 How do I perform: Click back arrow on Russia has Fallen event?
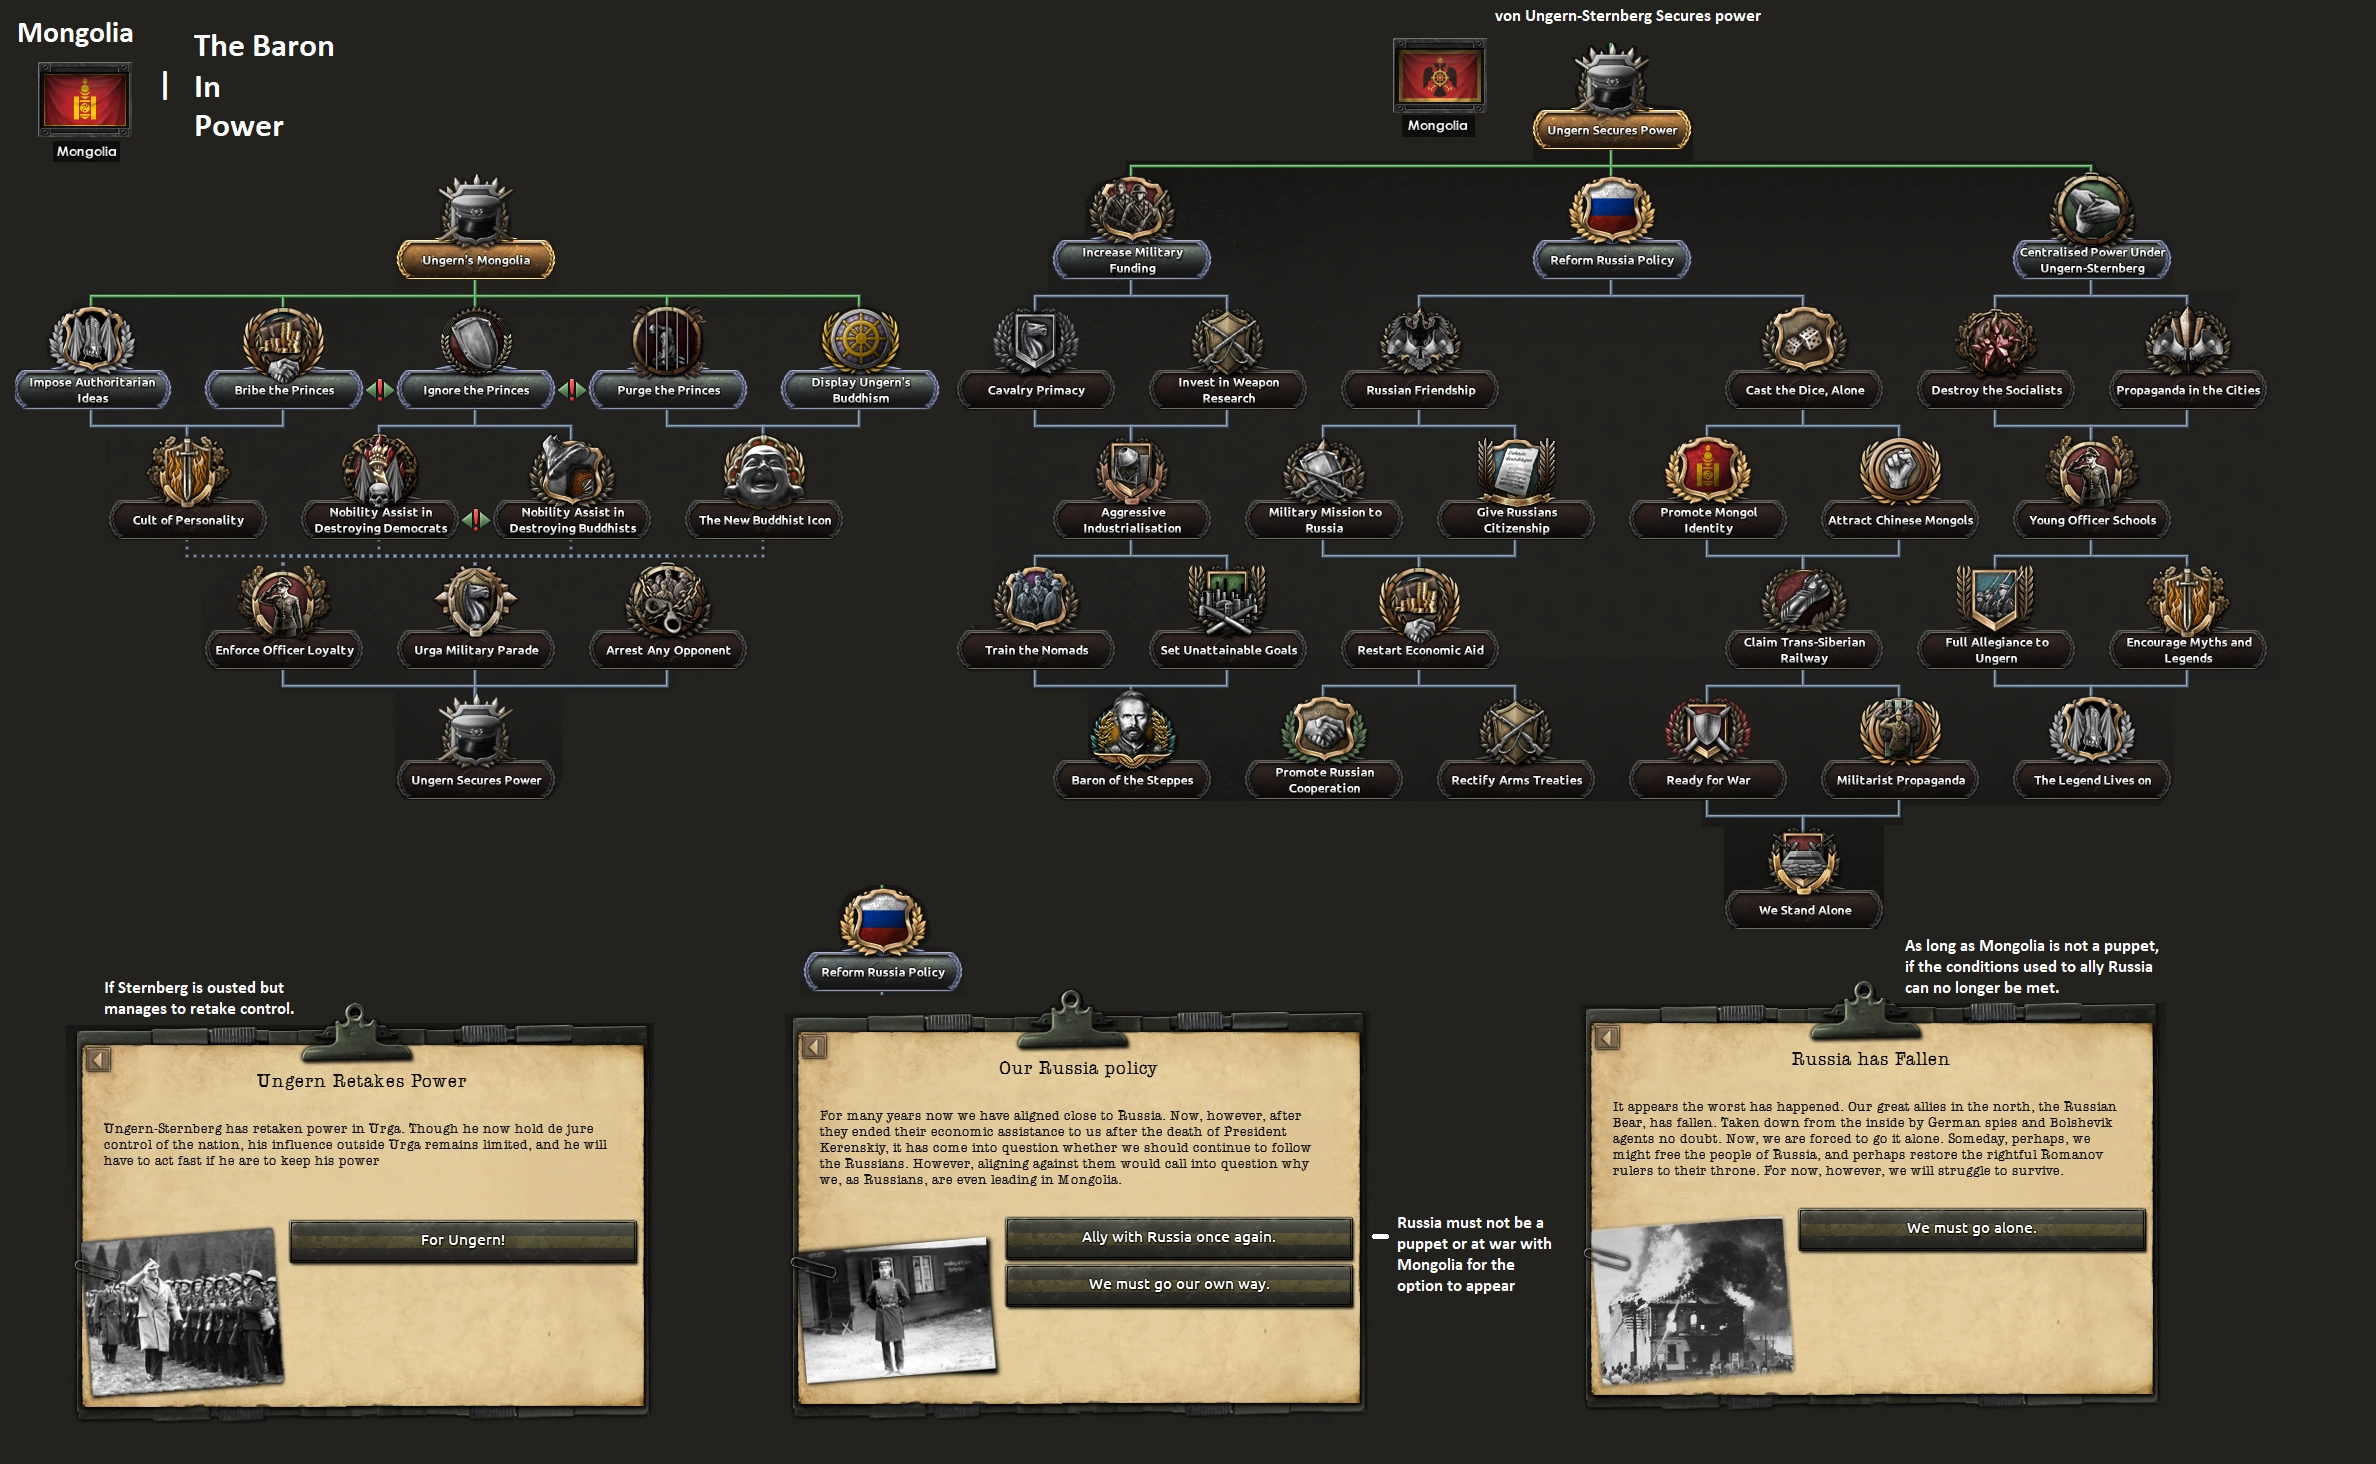tap(1607, 1037)
